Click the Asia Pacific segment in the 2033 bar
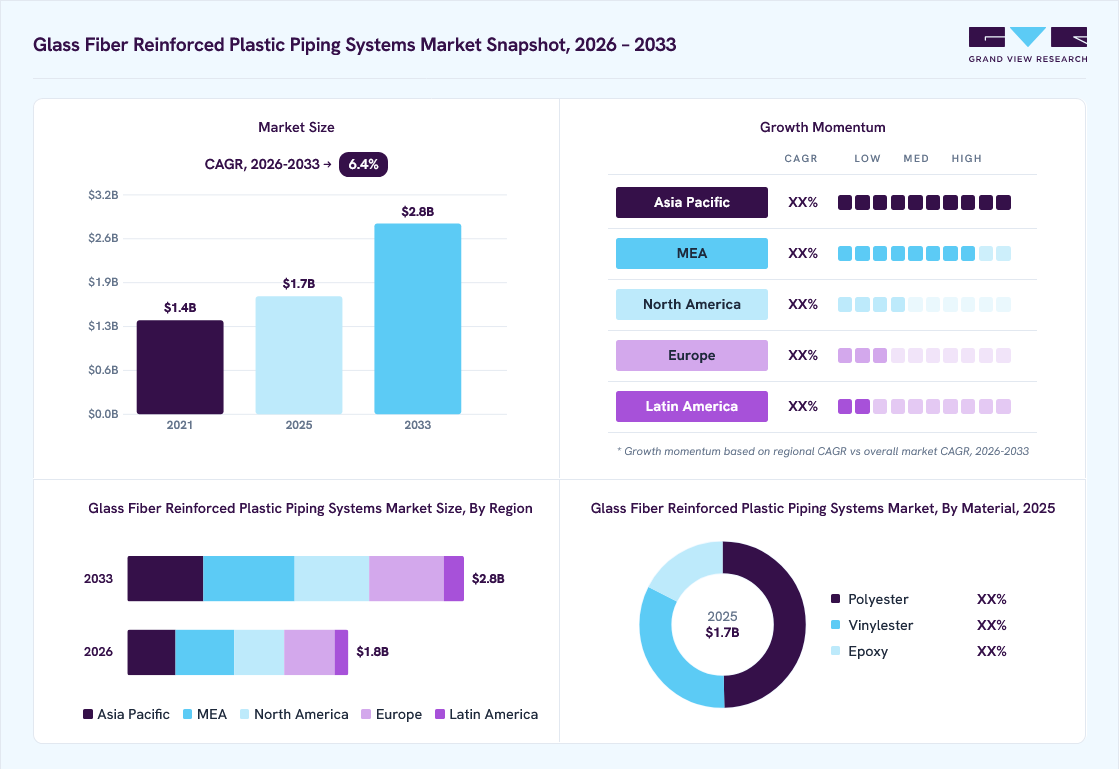The image size is (1120, 769). click(165, 578)
